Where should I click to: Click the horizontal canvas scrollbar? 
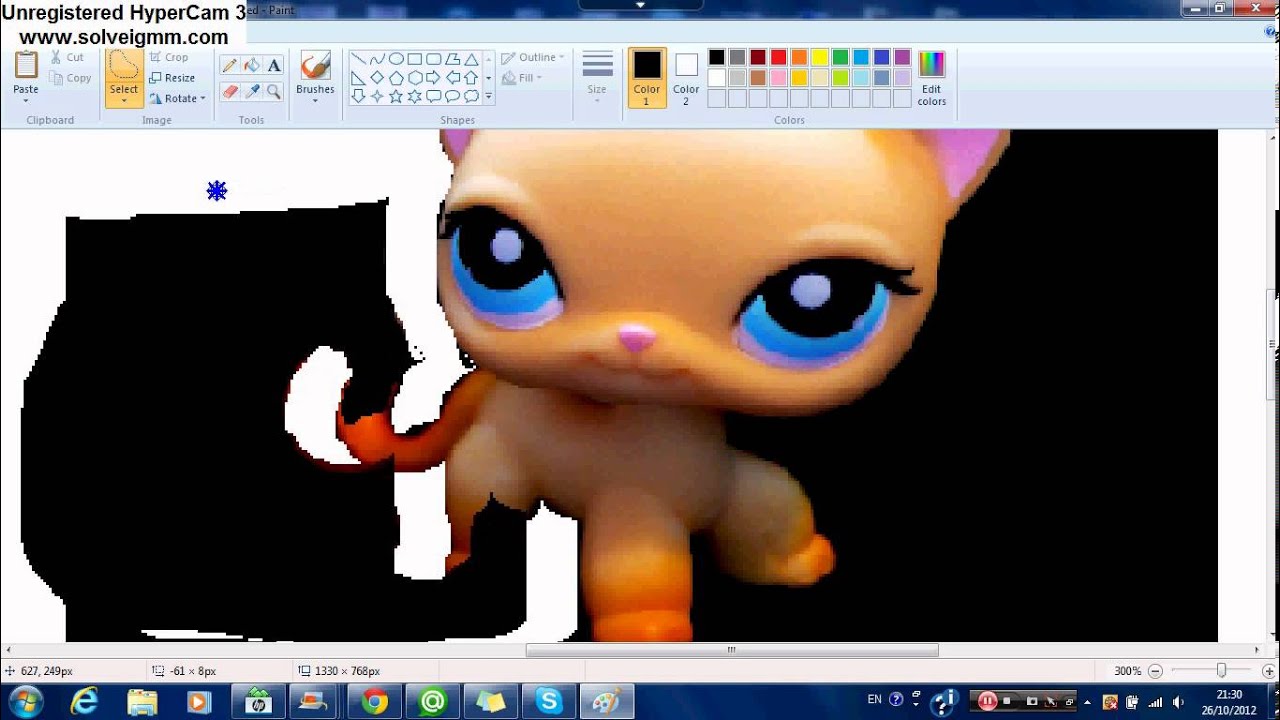[x=731, y=650]
